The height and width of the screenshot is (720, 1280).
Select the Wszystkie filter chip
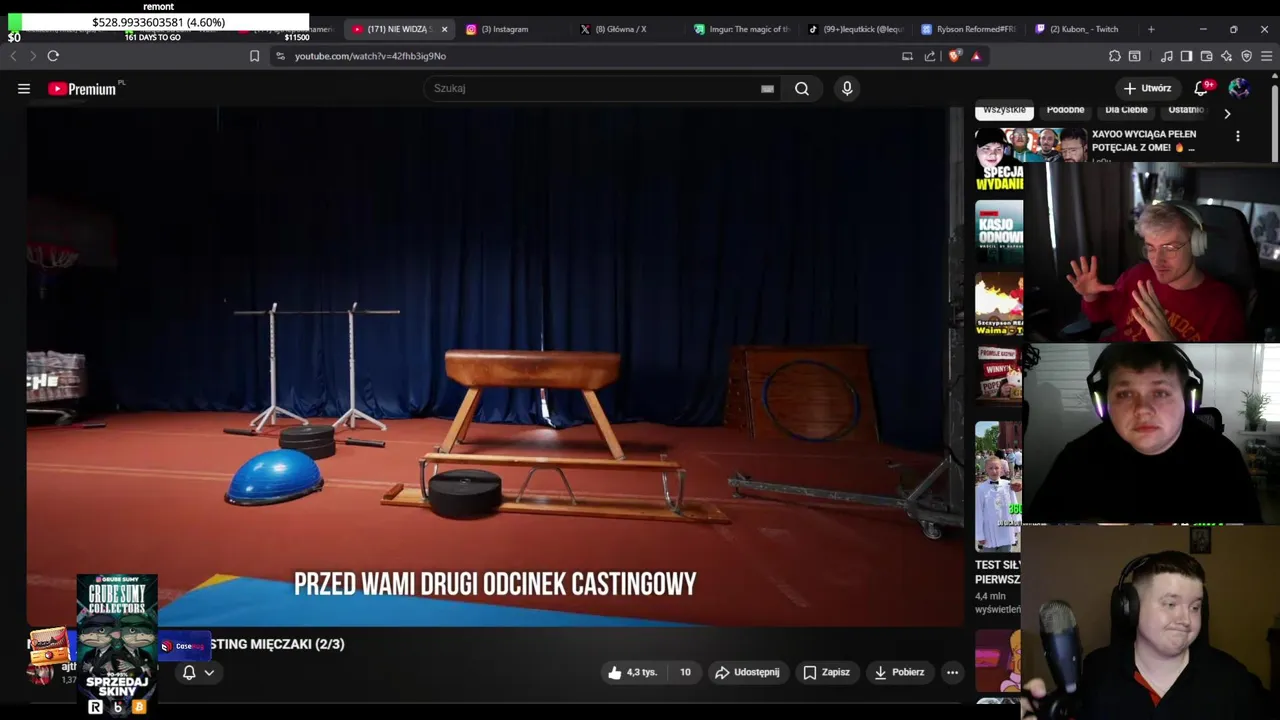click(1004, 110)
